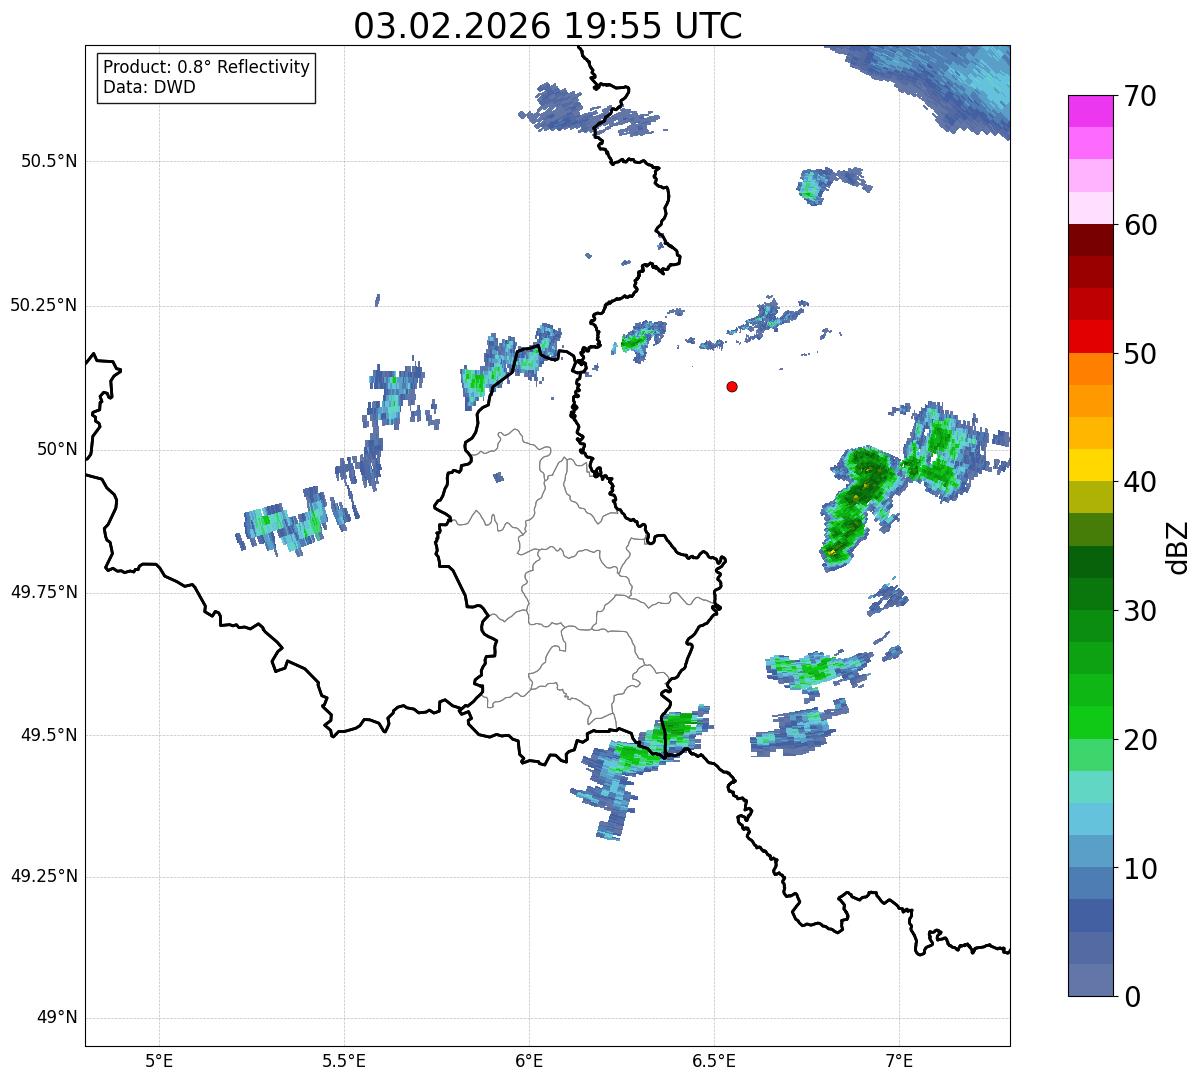Click the 7°E longitude label
This screenshot has height=1081, width=1202.
click(899, 1061)
